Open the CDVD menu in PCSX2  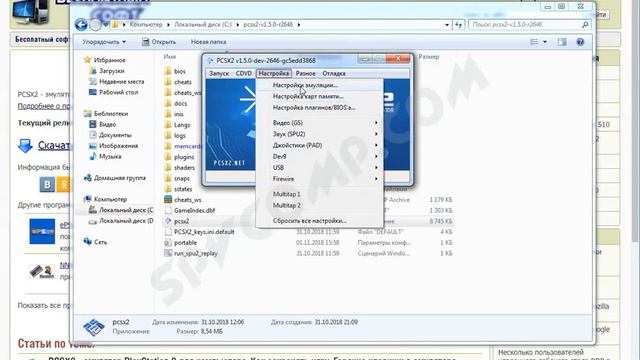244,73
